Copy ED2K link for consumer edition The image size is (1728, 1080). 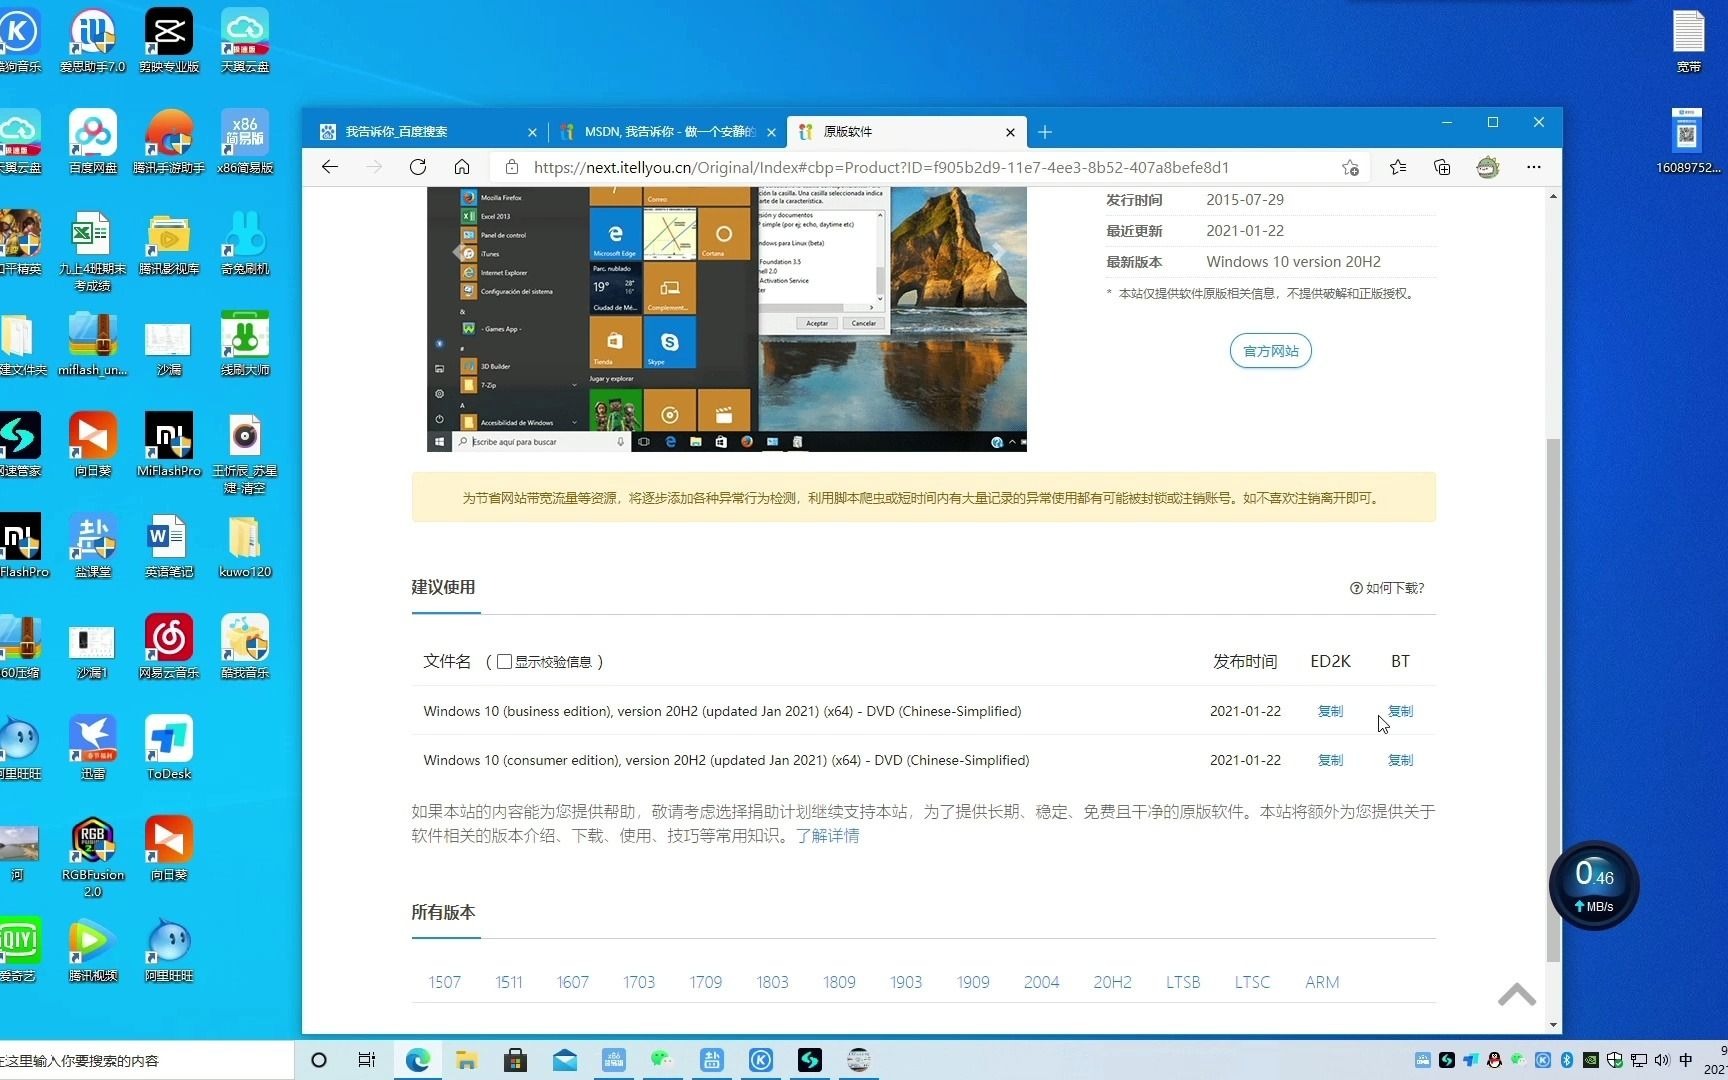[1330, 760]
